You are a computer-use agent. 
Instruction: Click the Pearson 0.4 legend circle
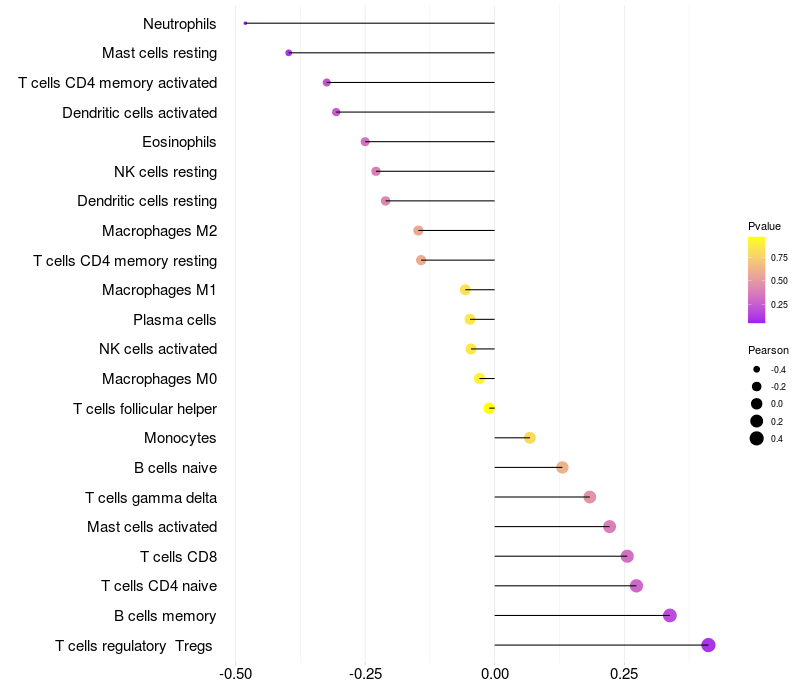pos(757,438)
